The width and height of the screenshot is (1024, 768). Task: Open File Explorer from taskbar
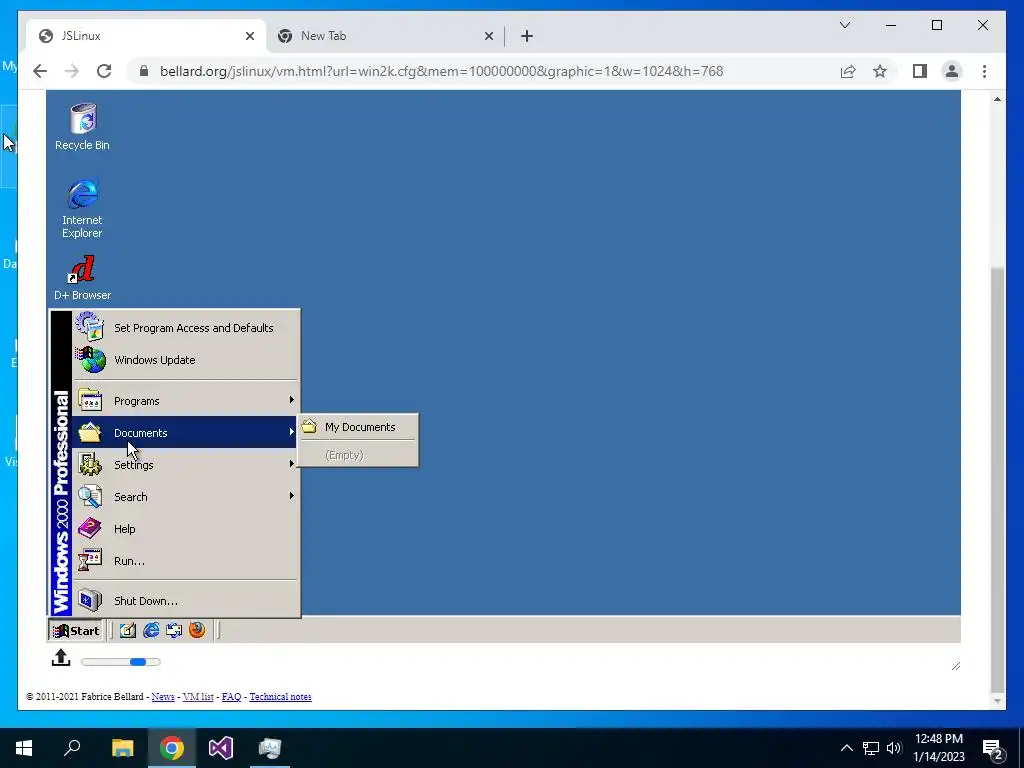122,748
